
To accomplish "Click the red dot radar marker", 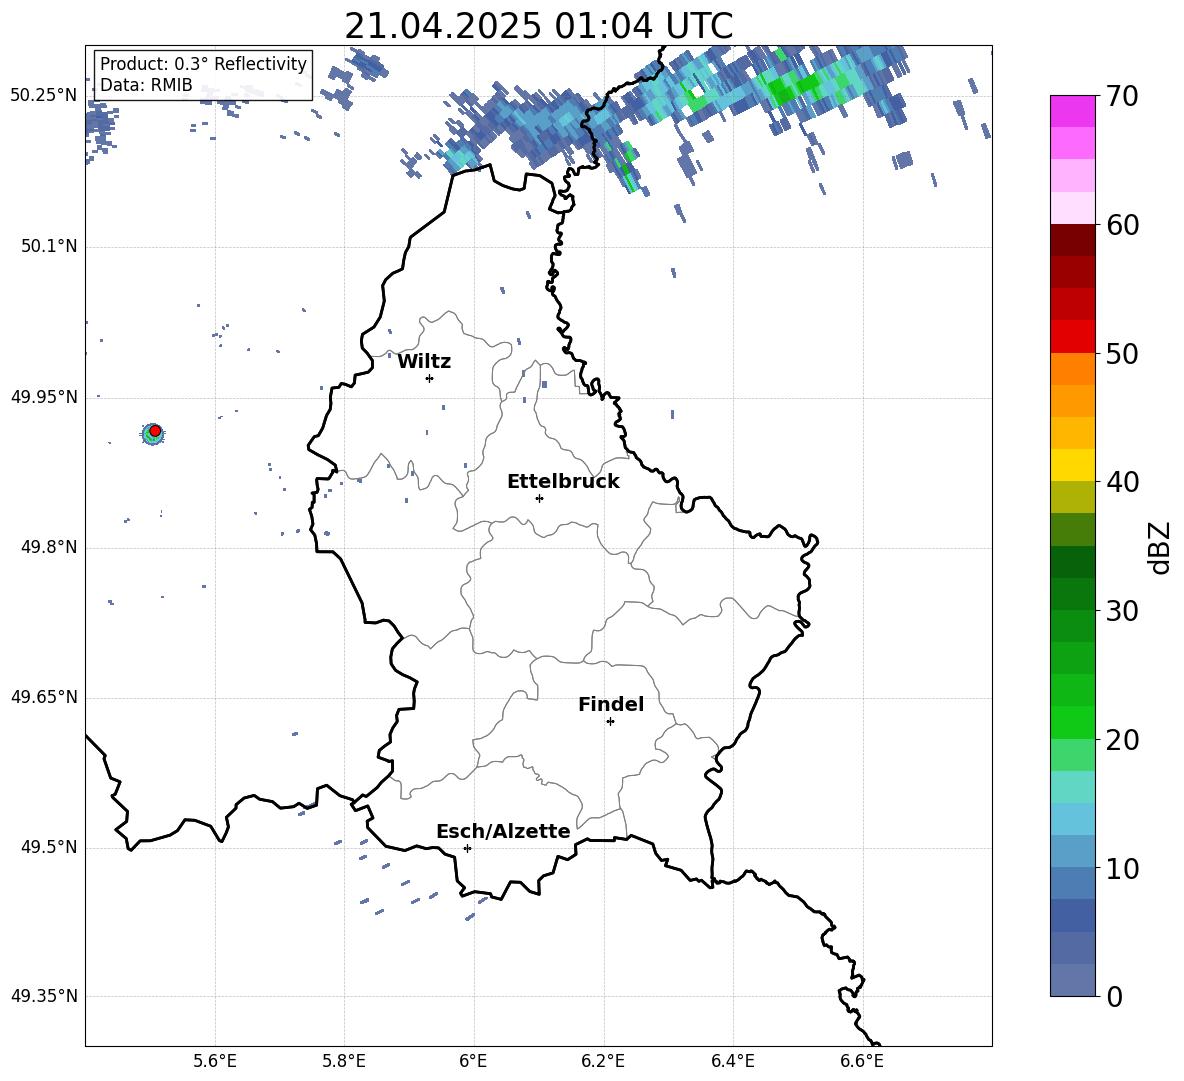I will (x=155, y=430).
